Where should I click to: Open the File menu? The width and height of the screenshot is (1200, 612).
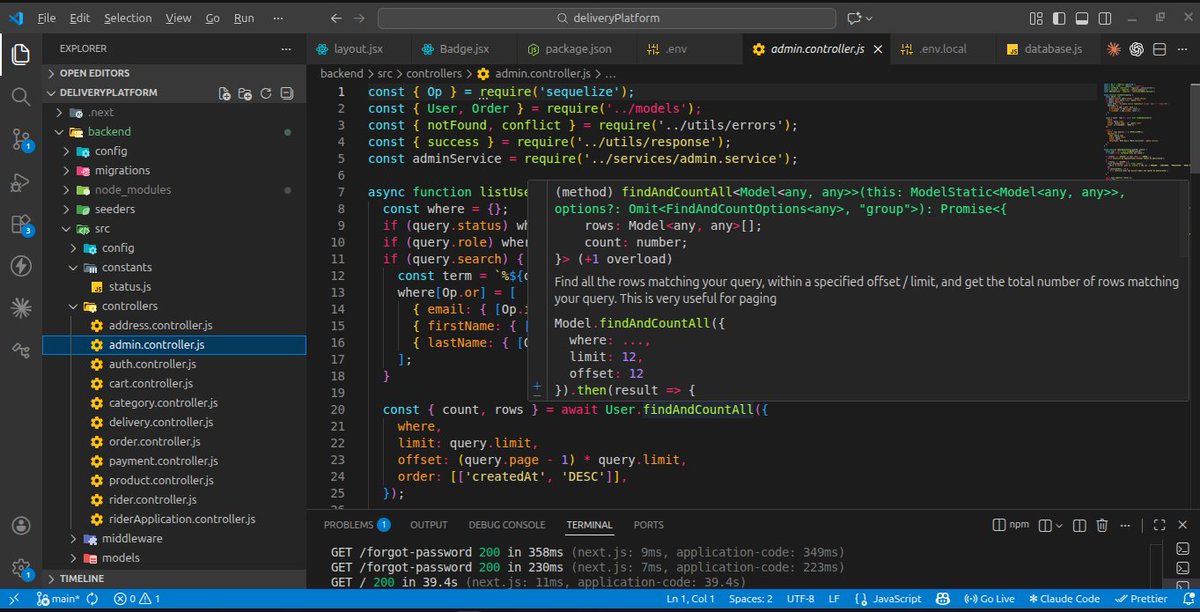[48, 18]
